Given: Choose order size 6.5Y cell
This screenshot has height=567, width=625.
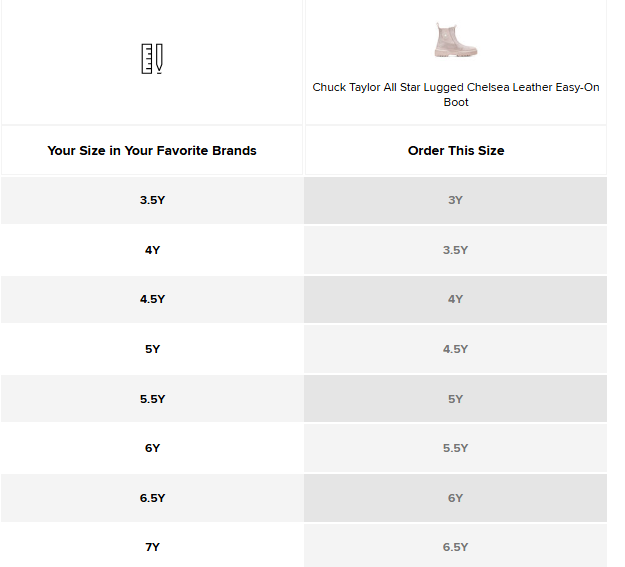Looking at the screenshot, I should pyautogui.click(x=456, y=547).
